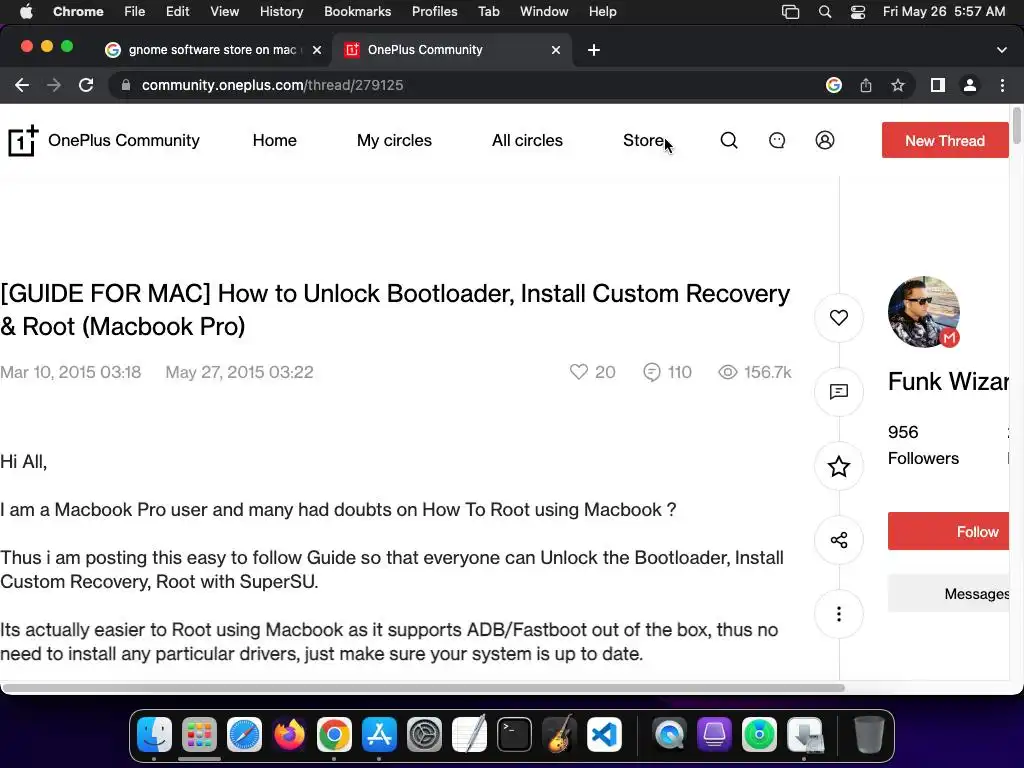Open System Settings from the dock
This screenshot has width=1024, height=768.
click(424, 735)
